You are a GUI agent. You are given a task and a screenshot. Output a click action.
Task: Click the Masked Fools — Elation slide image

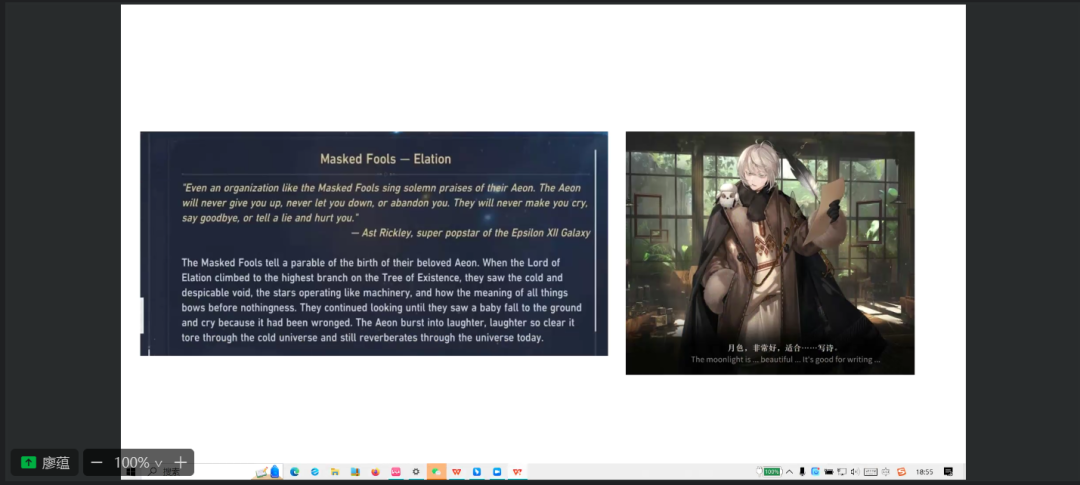click(x=374, y=243)
